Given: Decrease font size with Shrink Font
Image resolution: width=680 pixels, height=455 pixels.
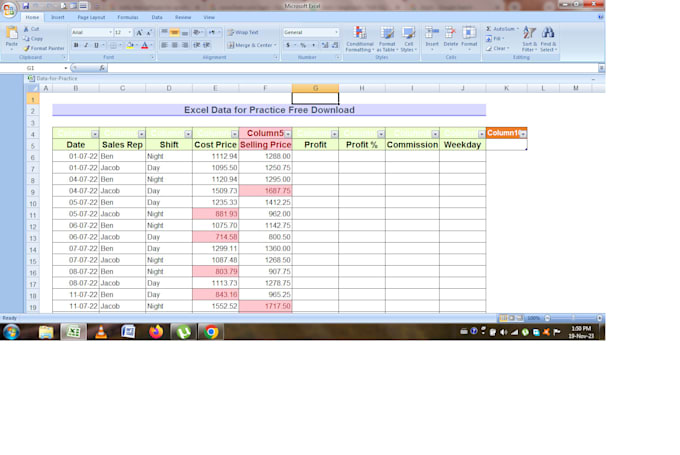Looking at the screenshot, I should pyautogui.click(x=149, y=33).
